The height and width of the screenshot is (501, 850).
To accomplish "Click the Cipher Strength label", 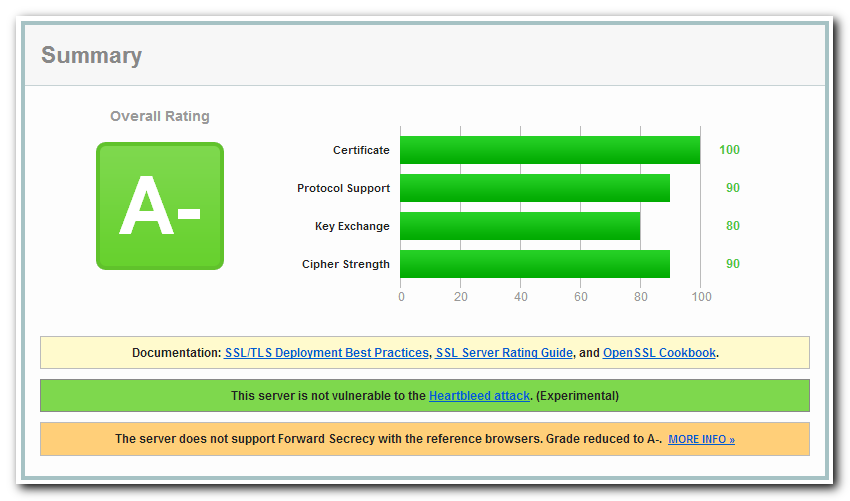I will pos(346,264).
